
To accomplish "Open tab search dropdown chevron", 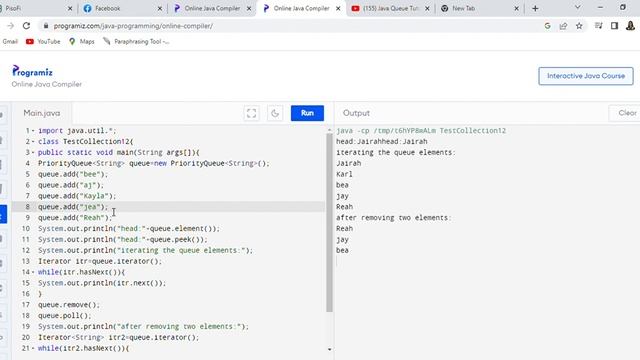I will pos(578,7).
